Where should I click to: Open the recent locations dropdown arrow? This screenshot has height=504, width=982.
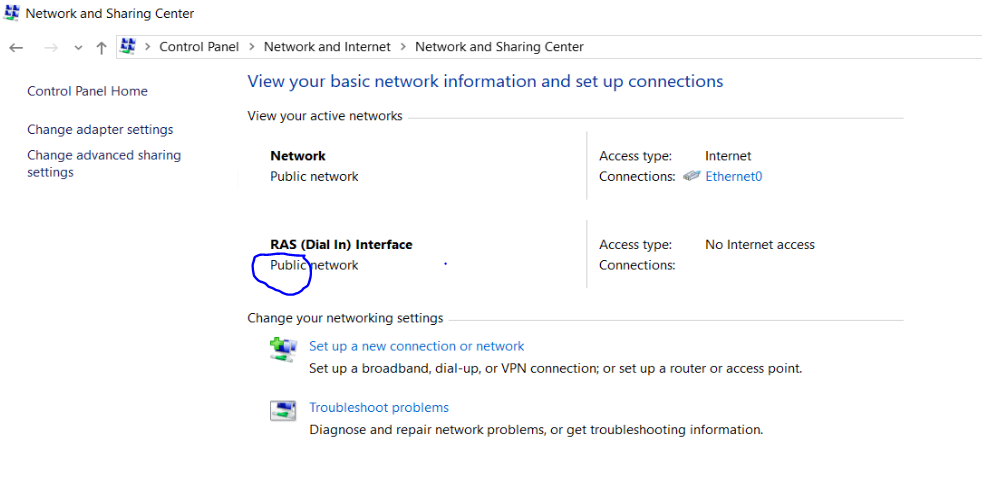pyautogui.click(x=78, y=48)
